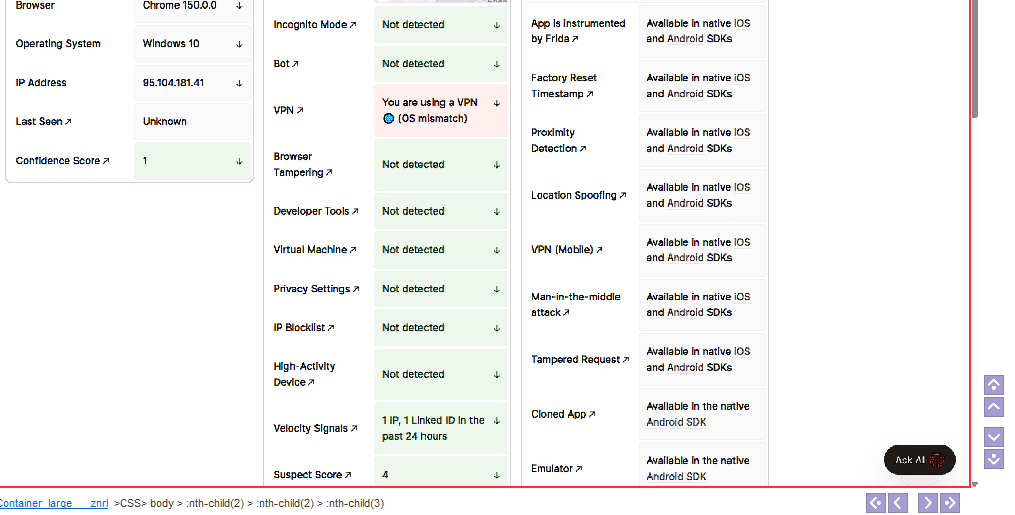This screenshot has height=515, width=1015.
Task: Click the jump-to-right-end purple arrow button
Action: tap(950, 503)
